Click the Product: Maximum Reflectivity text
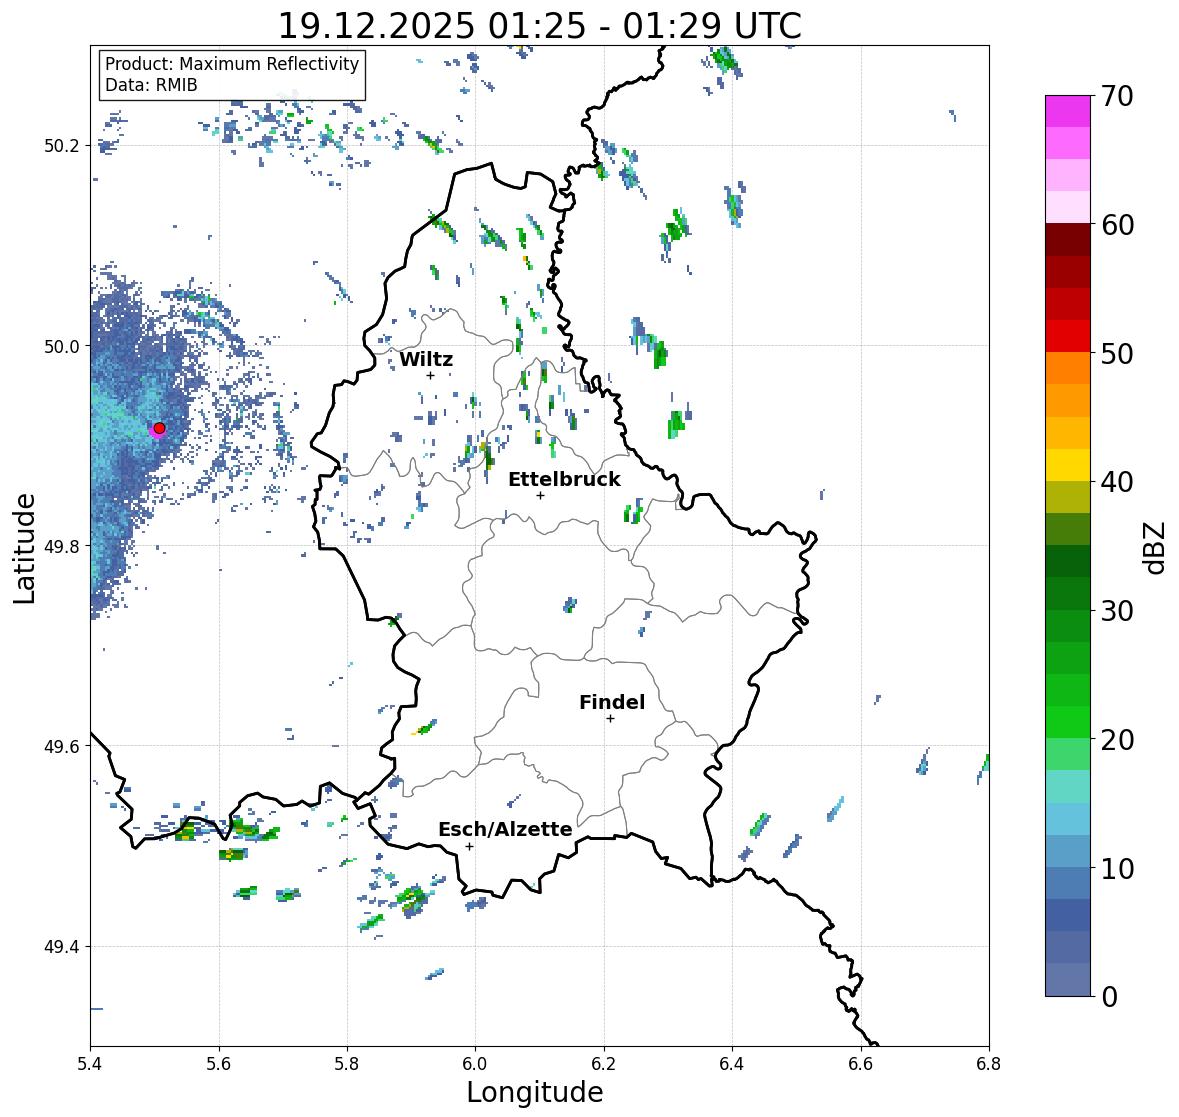The height and width of the screenshot is (1117, 1179). (232, 64)
